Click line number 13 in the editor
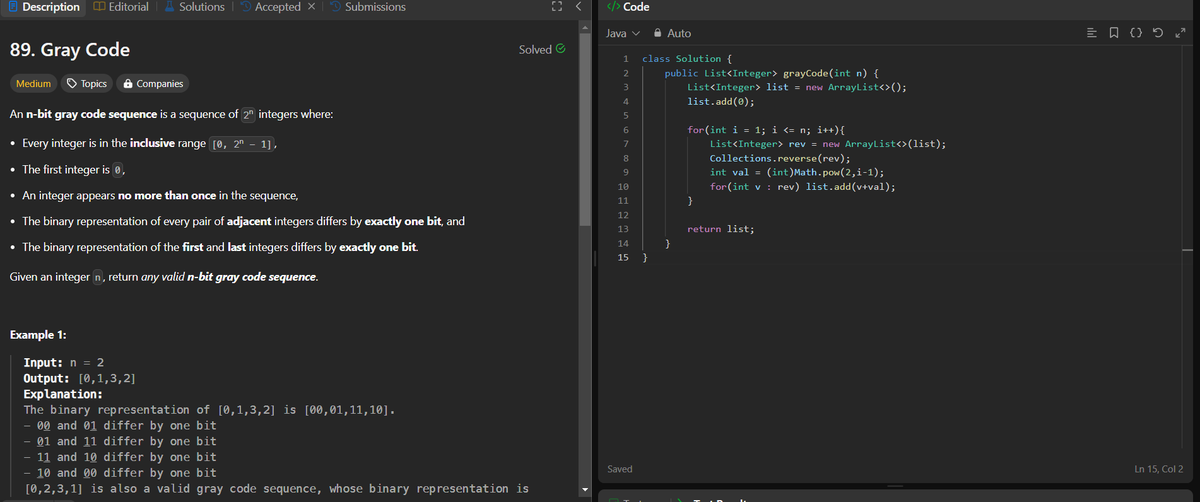This screenshot has height=502, width=1200. (622, 228)
